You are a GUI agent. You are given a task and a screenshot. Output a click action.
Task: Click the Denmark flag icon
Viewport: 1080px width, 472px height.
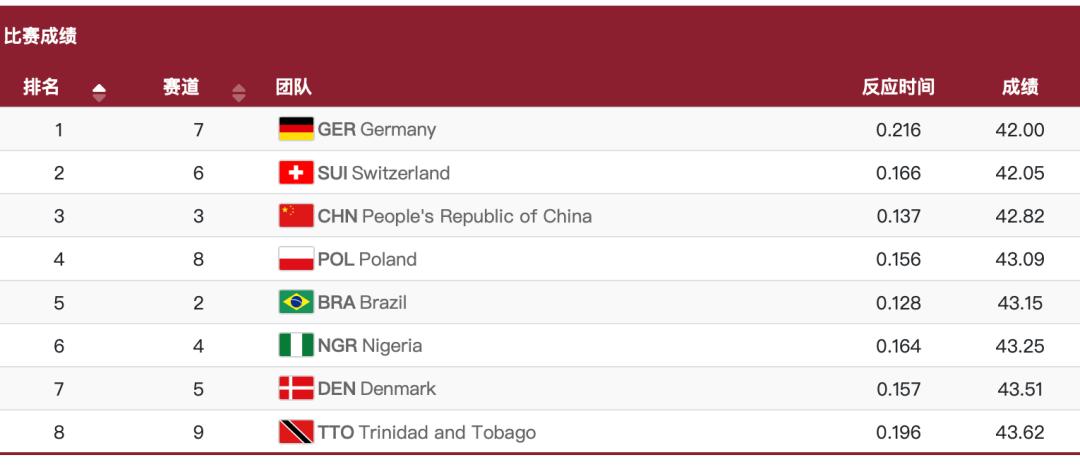[x=296, y=389]
